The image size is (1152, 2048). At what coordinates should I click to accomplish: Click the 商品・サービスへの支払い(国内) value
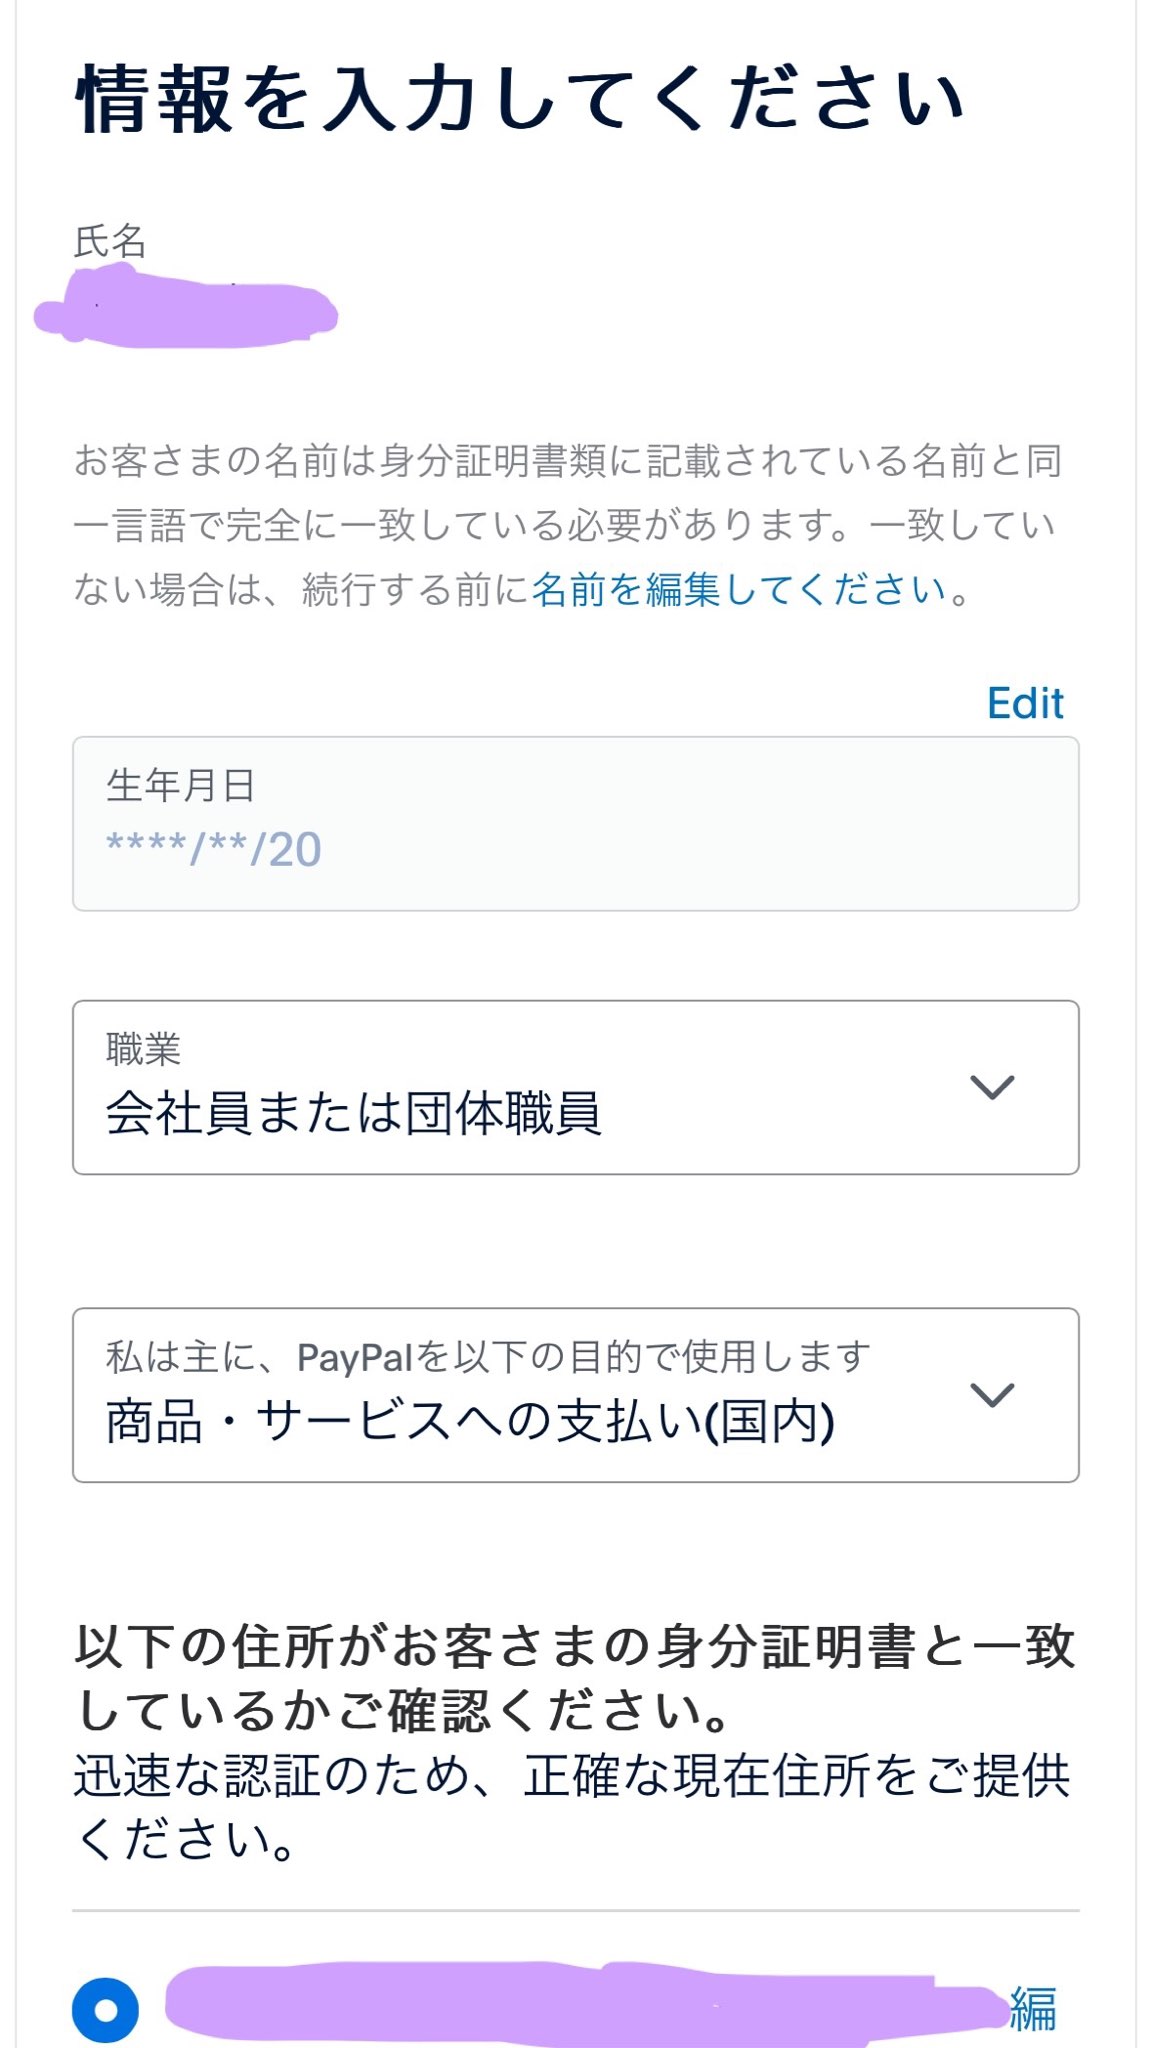pos(470,1421)
